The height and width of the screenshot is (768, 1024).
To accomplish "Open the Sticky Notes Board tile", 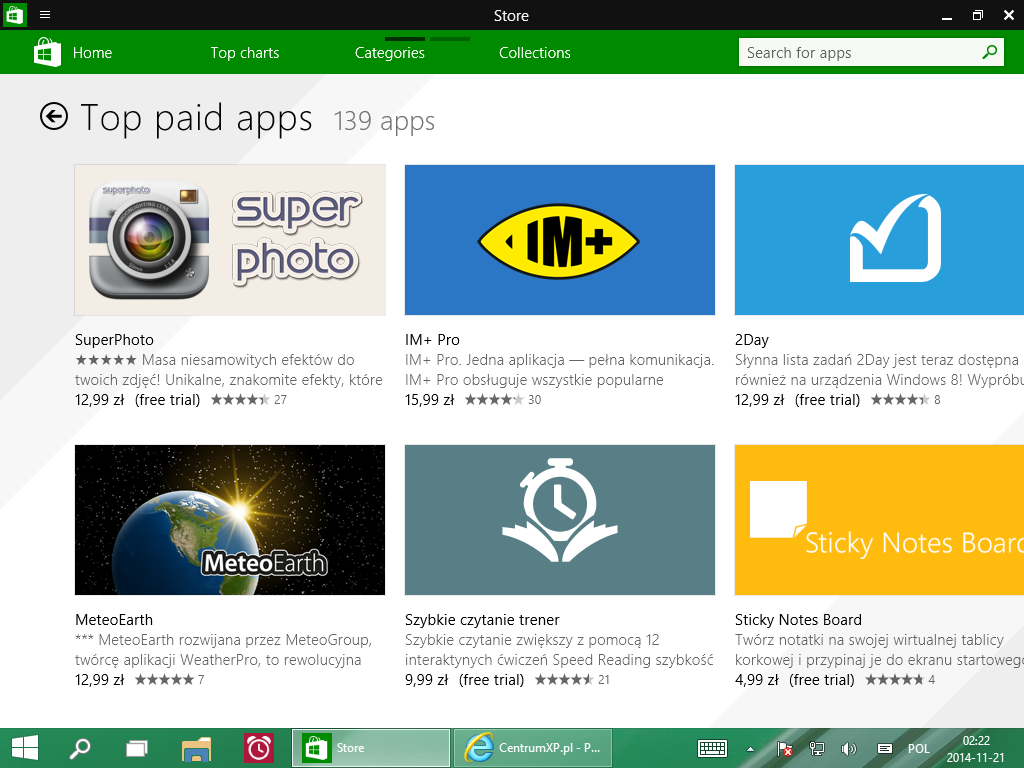I will tap(879, 520).
